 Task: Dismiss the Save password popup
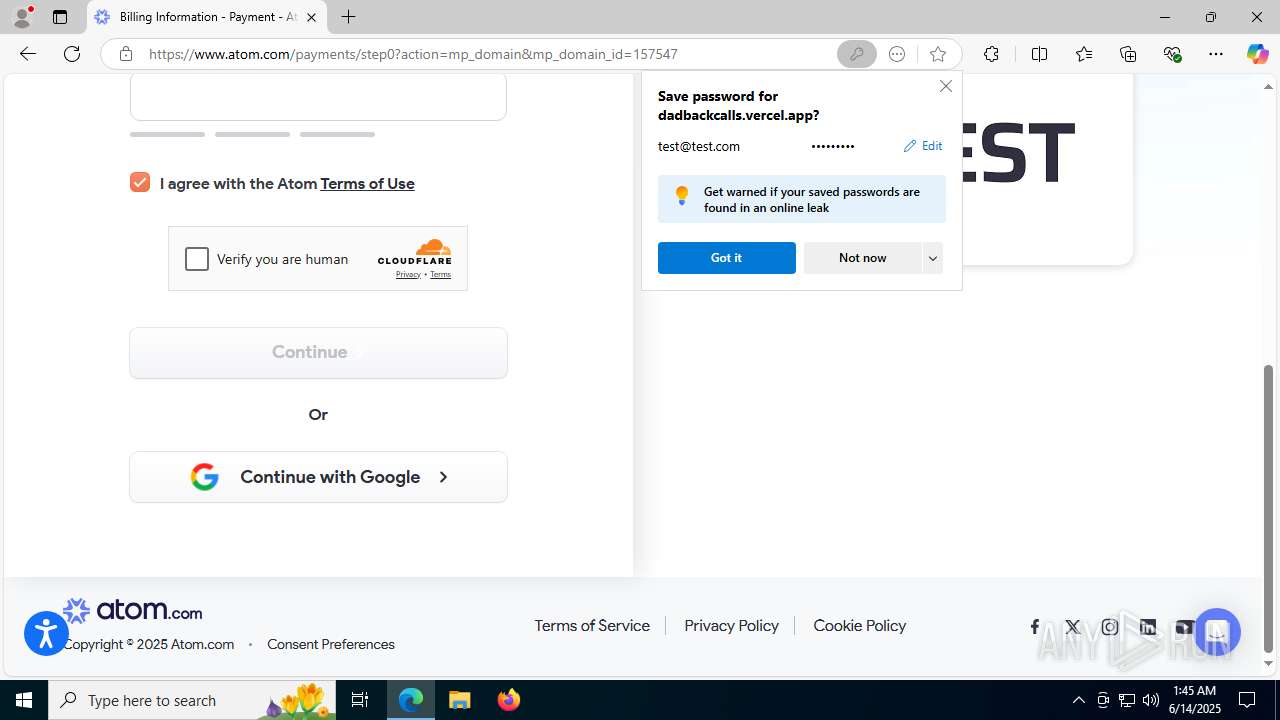point(945,86)
